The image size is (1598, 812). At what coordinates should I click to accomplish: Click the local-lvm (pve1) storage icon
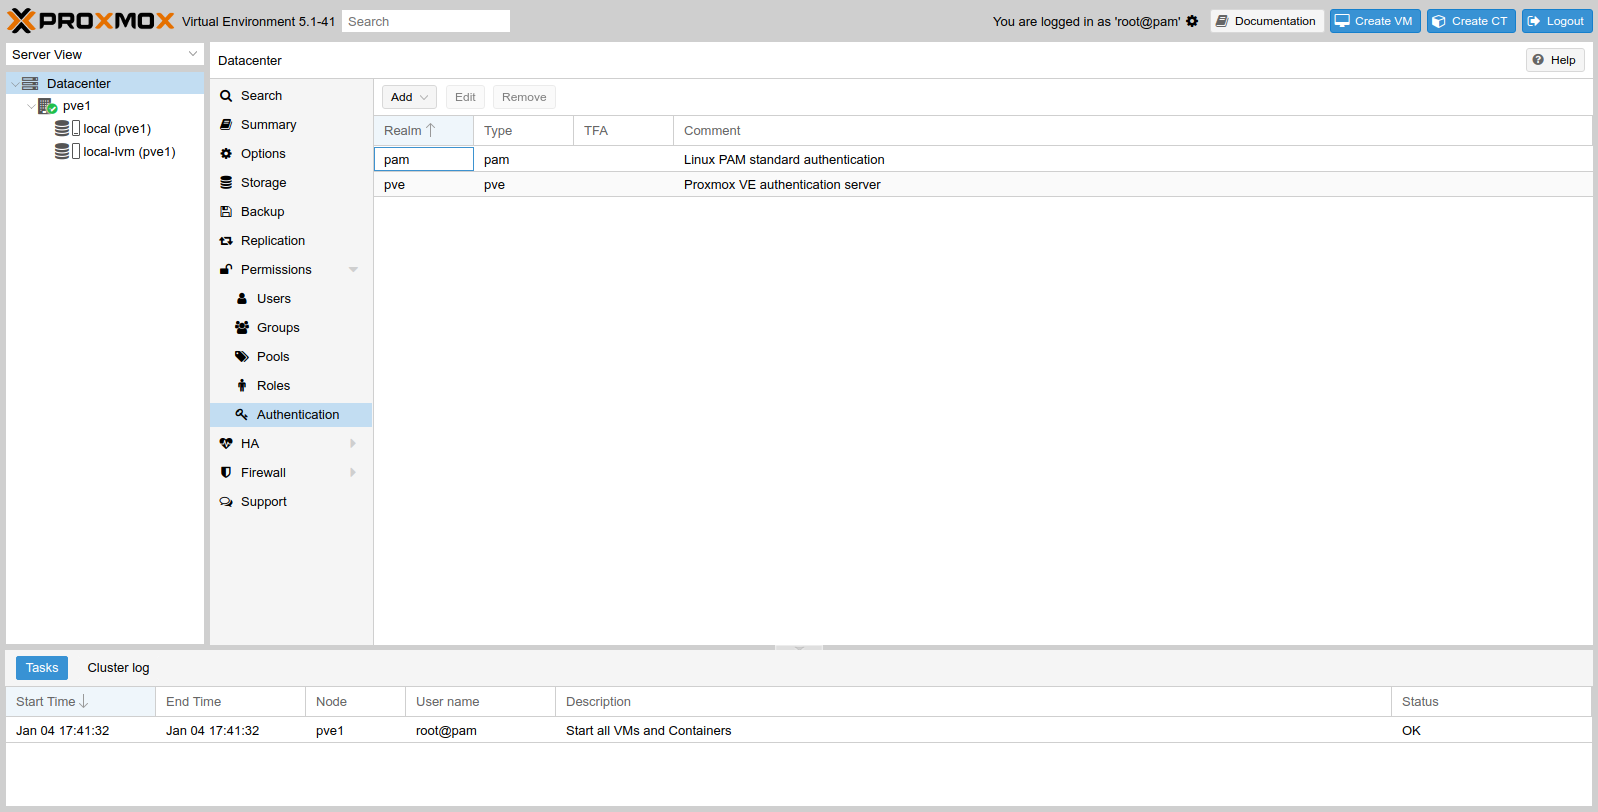[67, 152]
